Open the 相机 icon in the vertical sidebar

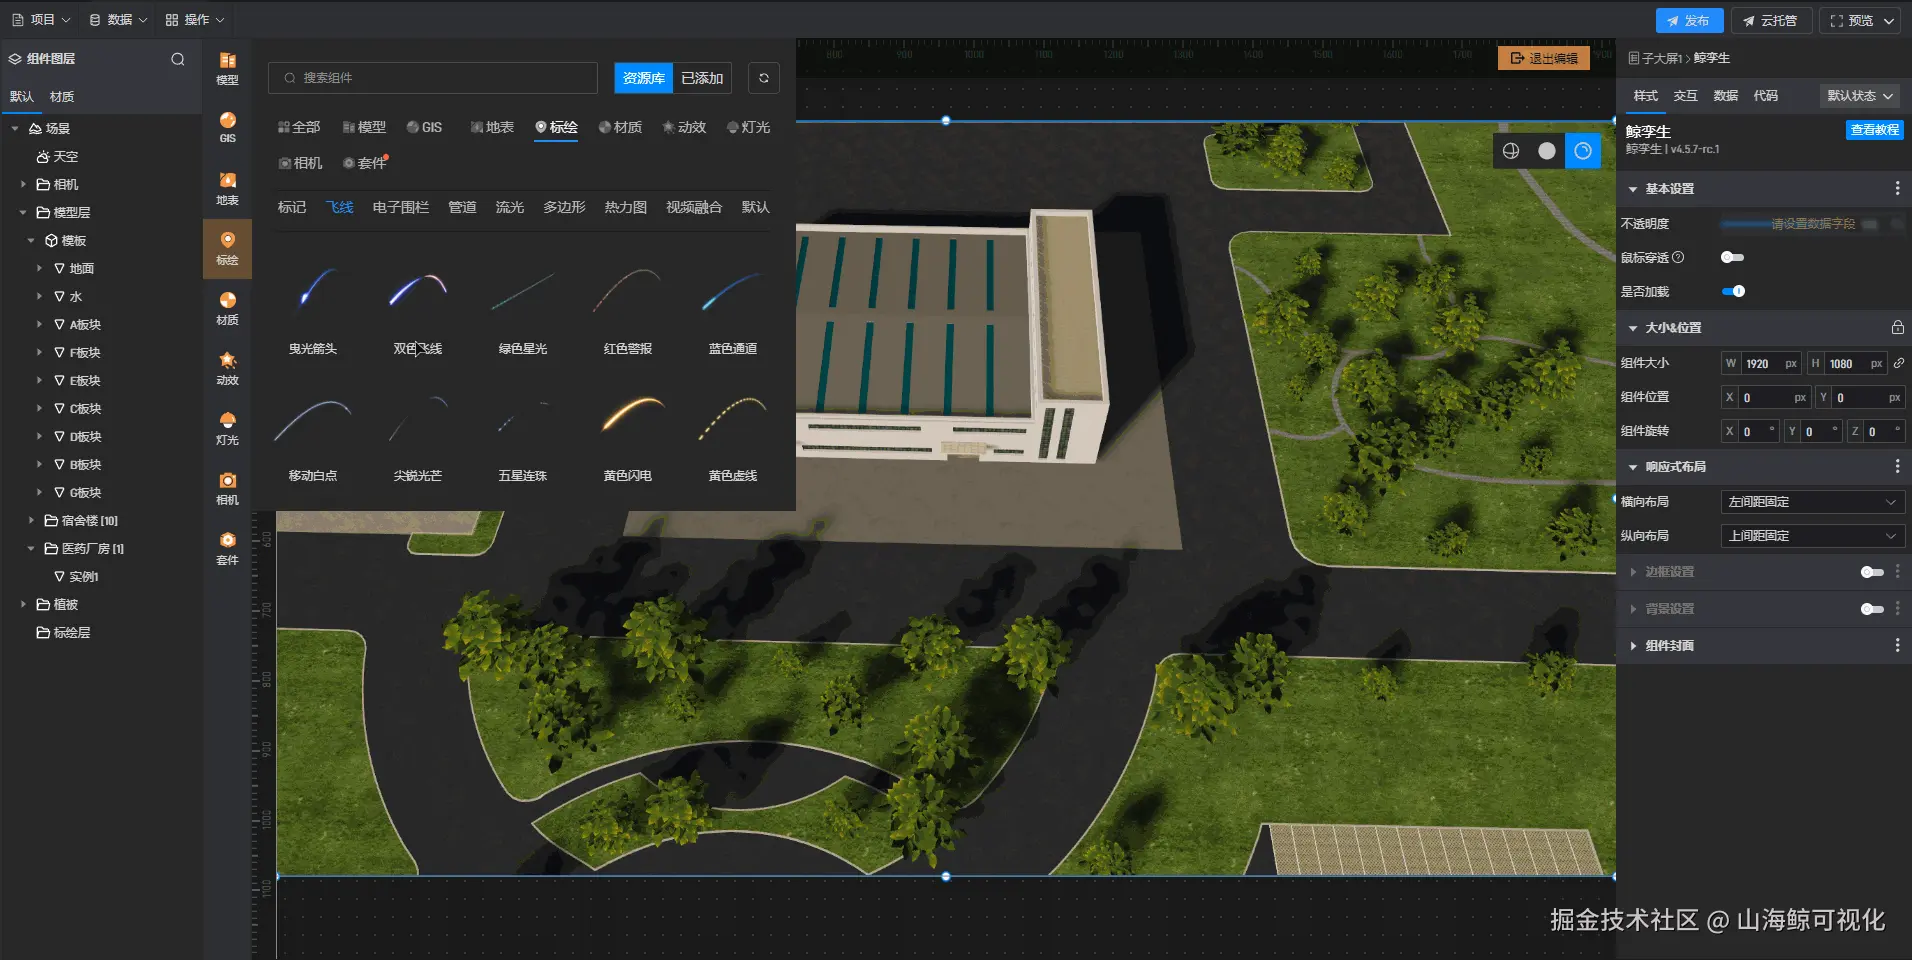[x=227, y=488]
